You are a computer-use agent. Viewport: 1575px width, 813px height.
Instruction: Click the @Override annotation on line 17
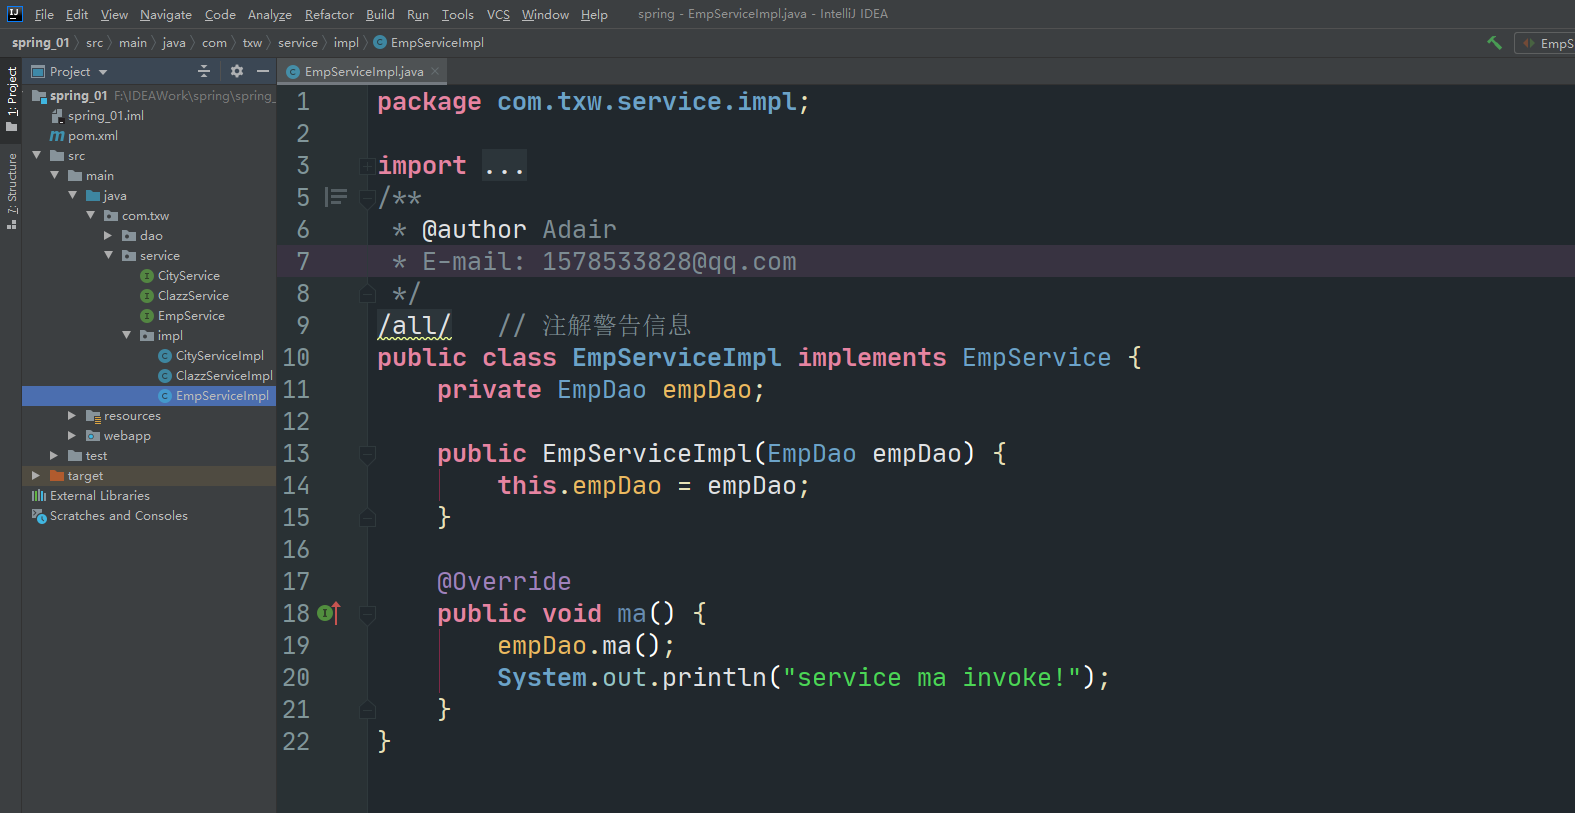(x=504, y=582)
